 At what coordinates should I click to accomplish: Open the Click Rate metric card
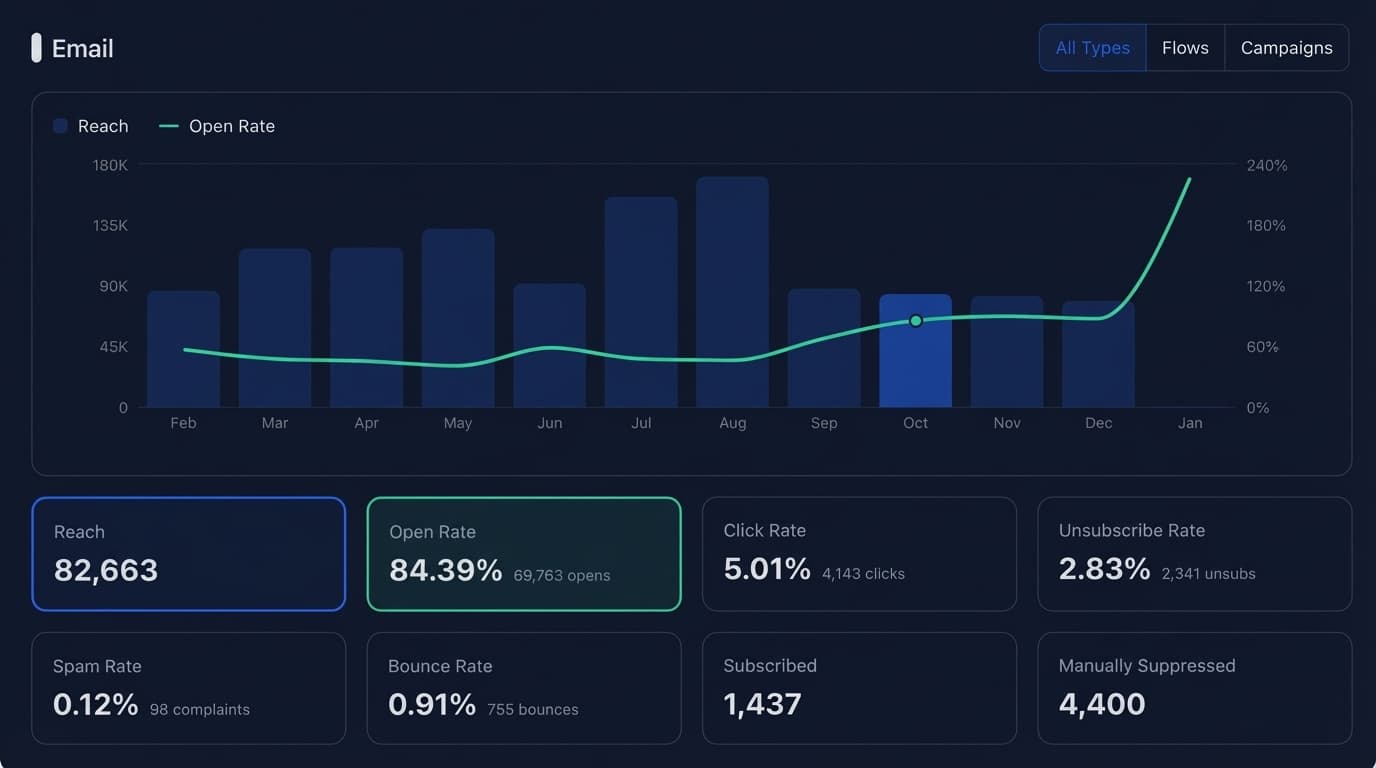858,554
